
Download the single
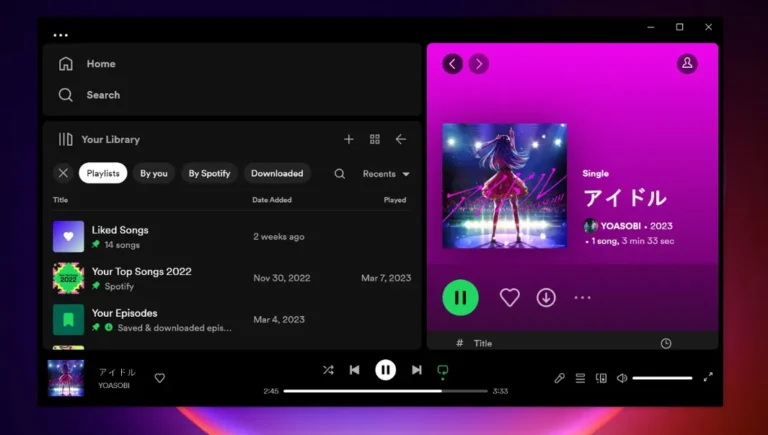pos(546,297)
